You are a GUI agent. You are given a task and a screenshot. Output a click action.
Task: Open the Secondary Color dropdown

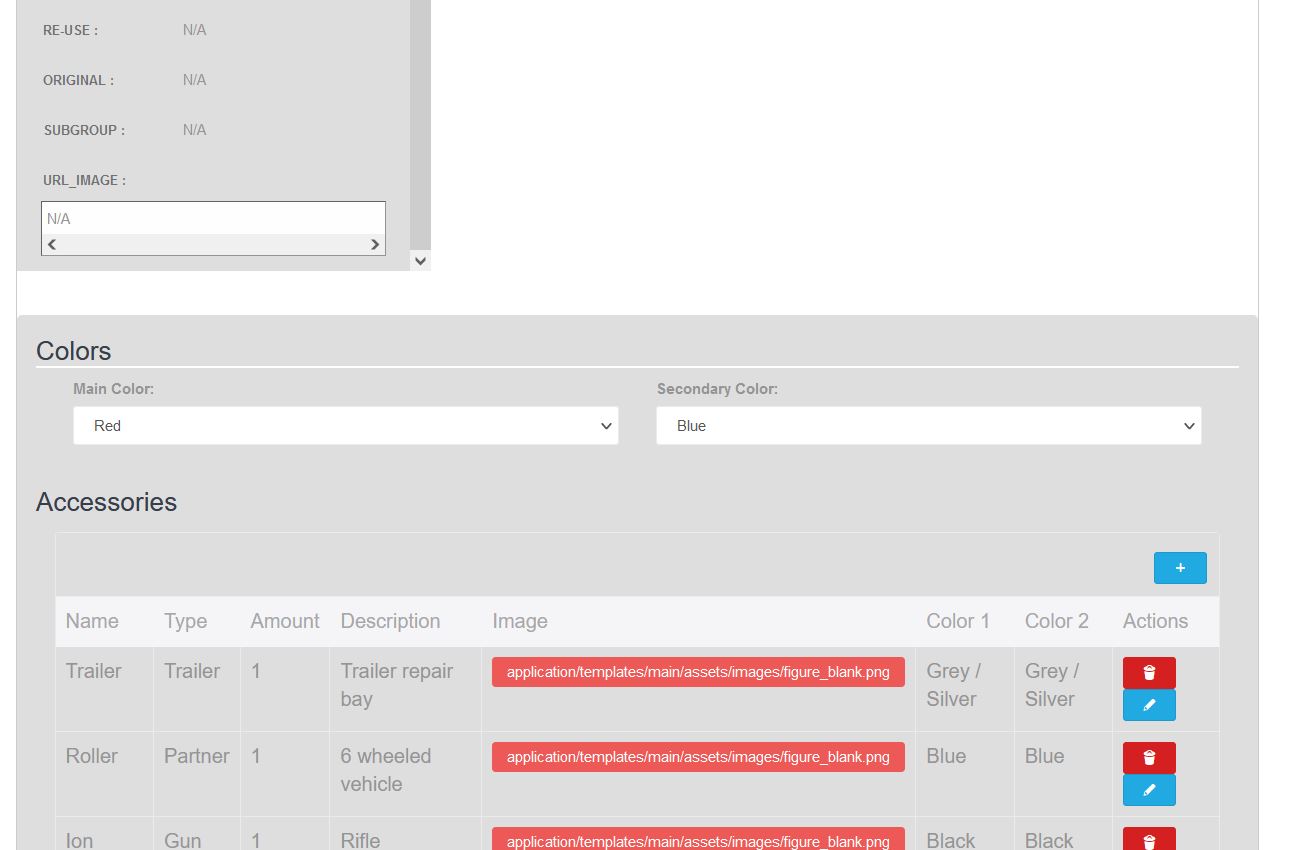coord(928,426)
